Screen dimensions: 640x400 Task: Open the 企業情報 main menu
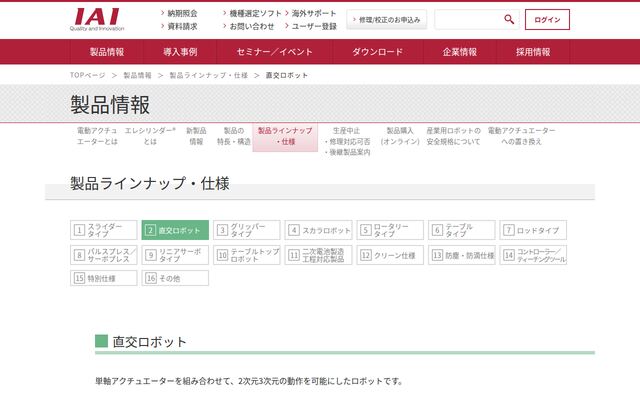[460, 52]
